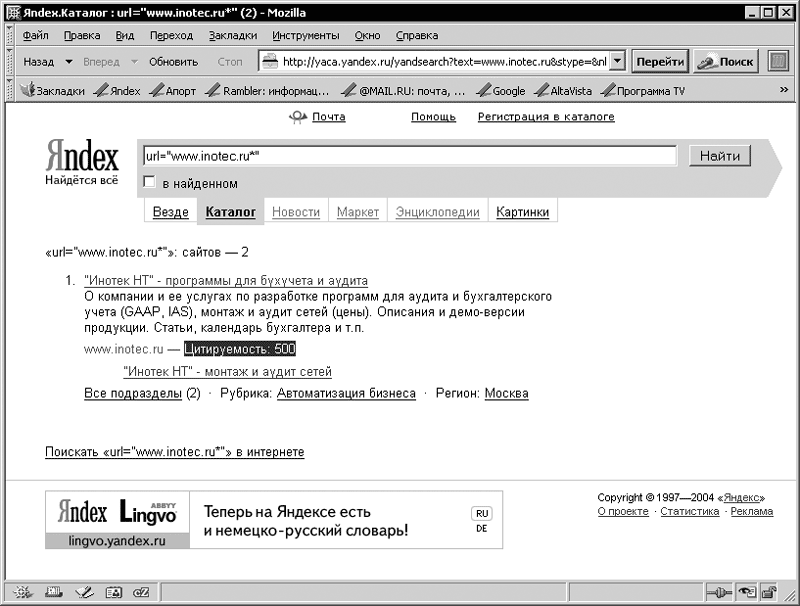Switch to the Маркет tab
This screenshot has height=606, width=800.
point(358,212)
